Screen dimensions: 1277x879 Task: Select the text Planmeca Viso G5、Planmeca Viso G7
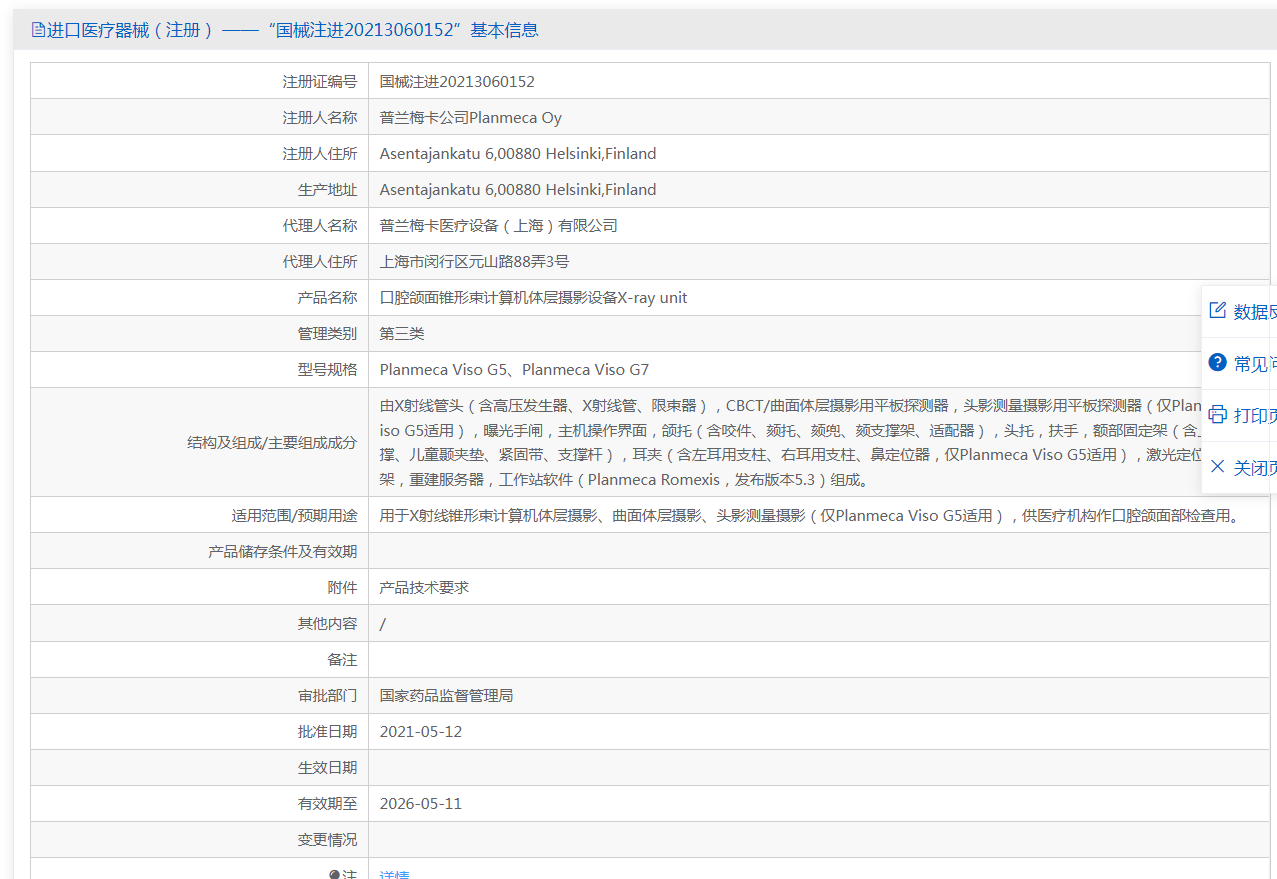click(514, 369)
